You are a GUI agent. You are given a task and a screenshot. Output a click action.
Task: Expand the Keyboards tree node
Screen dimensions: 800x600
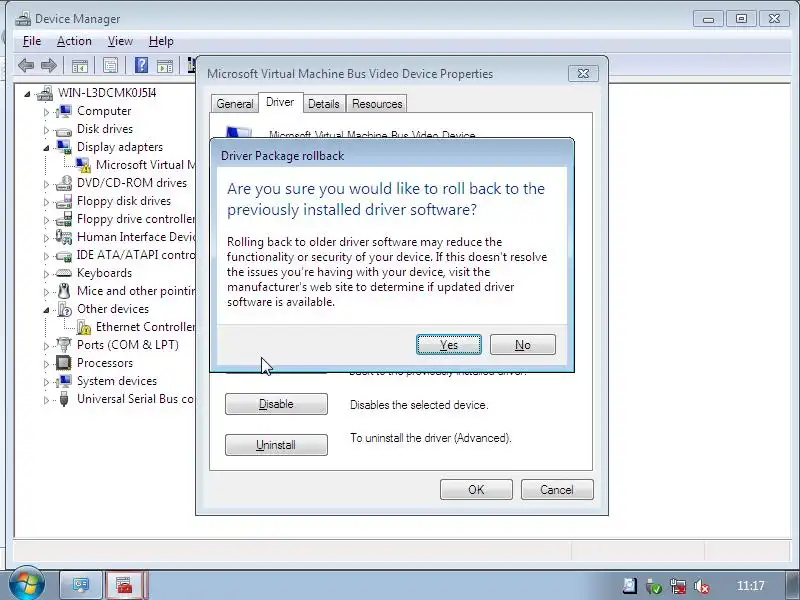point(46,274)
